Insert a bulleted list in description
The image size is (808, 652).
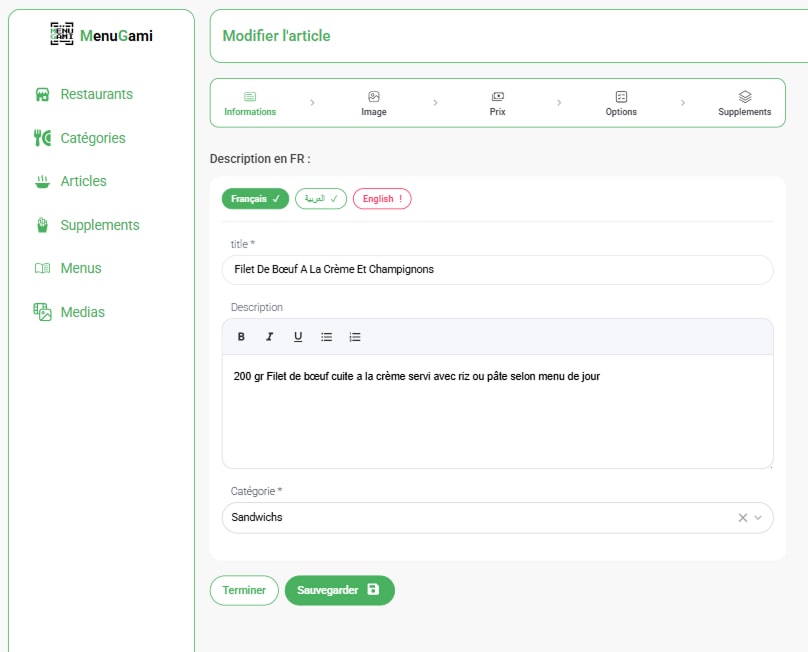tap(326, 337)
